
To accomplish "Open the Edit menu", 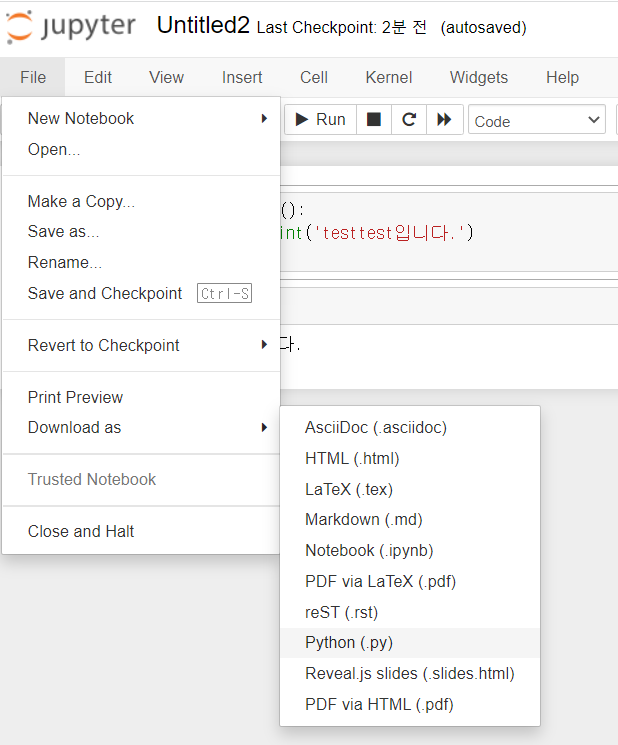I will [x=98, y=77].
